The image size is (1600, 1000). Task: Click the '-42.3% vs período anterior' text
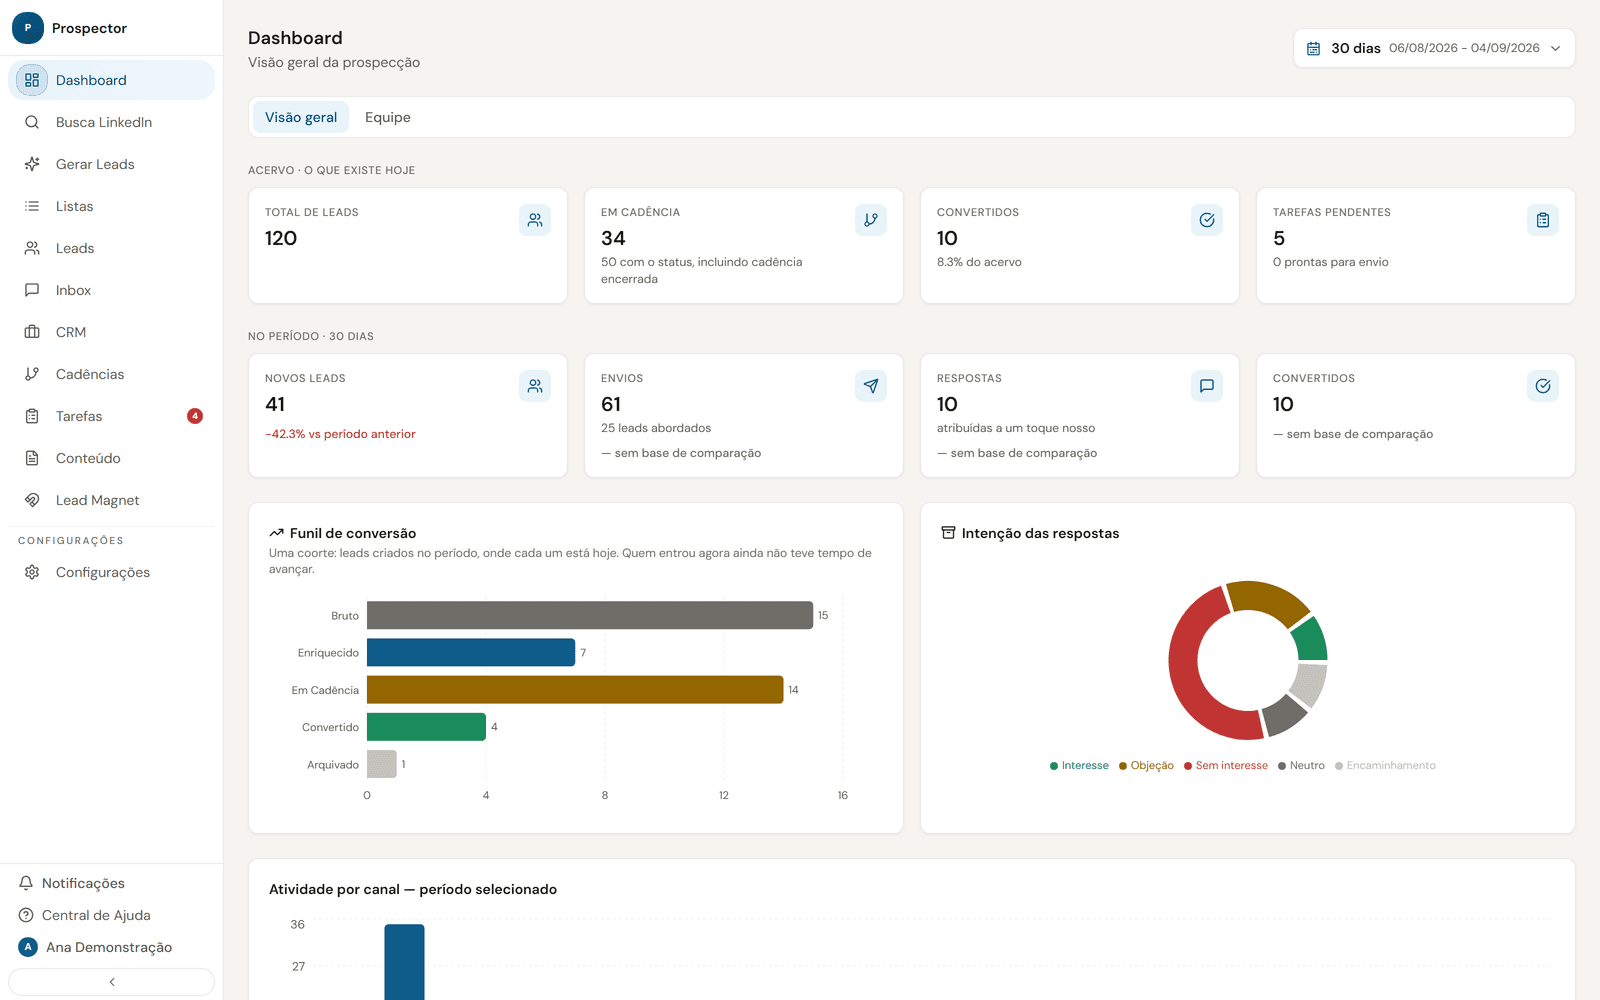tap(340, 434)
